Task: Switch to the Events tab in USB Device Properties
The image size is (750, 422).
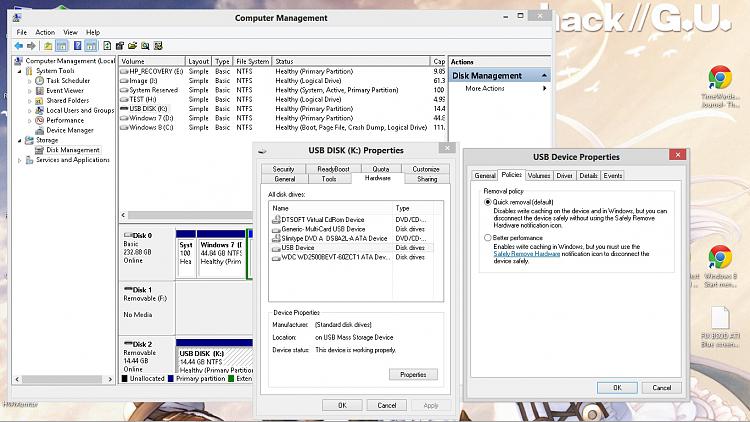Action: coord(613,176)
